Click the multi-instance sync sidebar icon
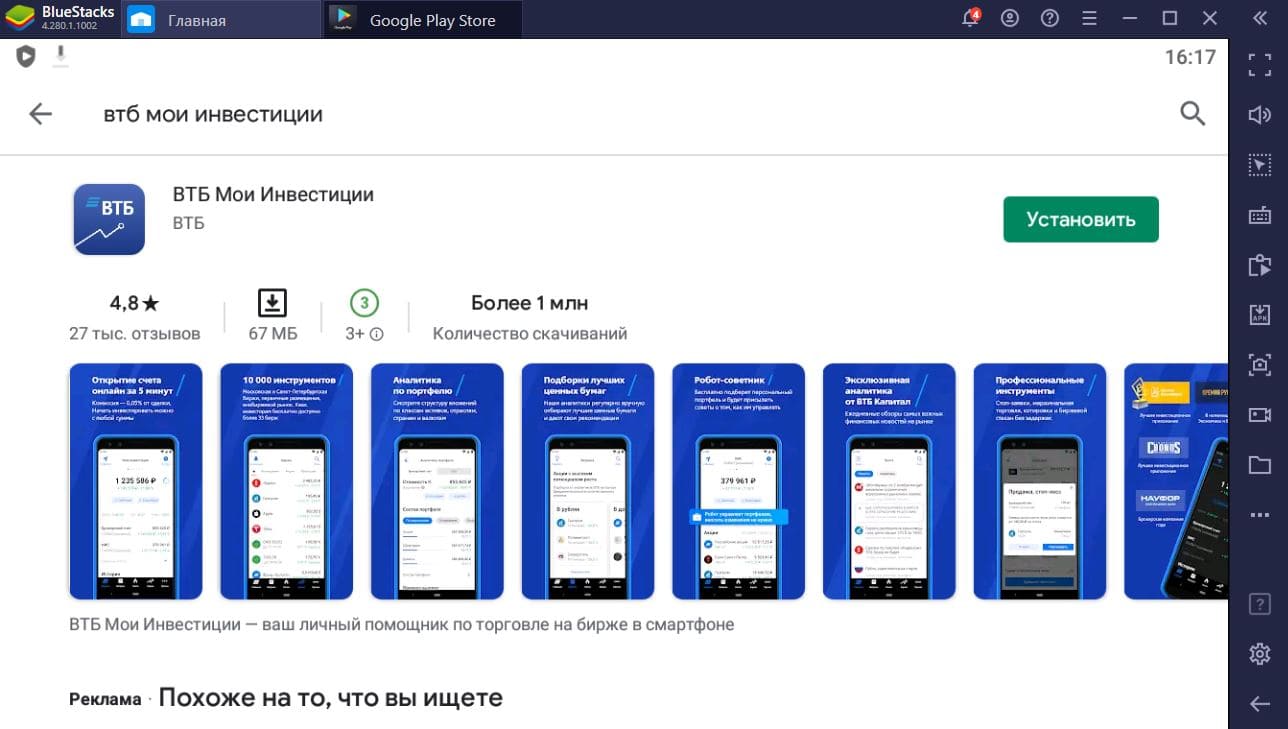 coord(1259,265)
